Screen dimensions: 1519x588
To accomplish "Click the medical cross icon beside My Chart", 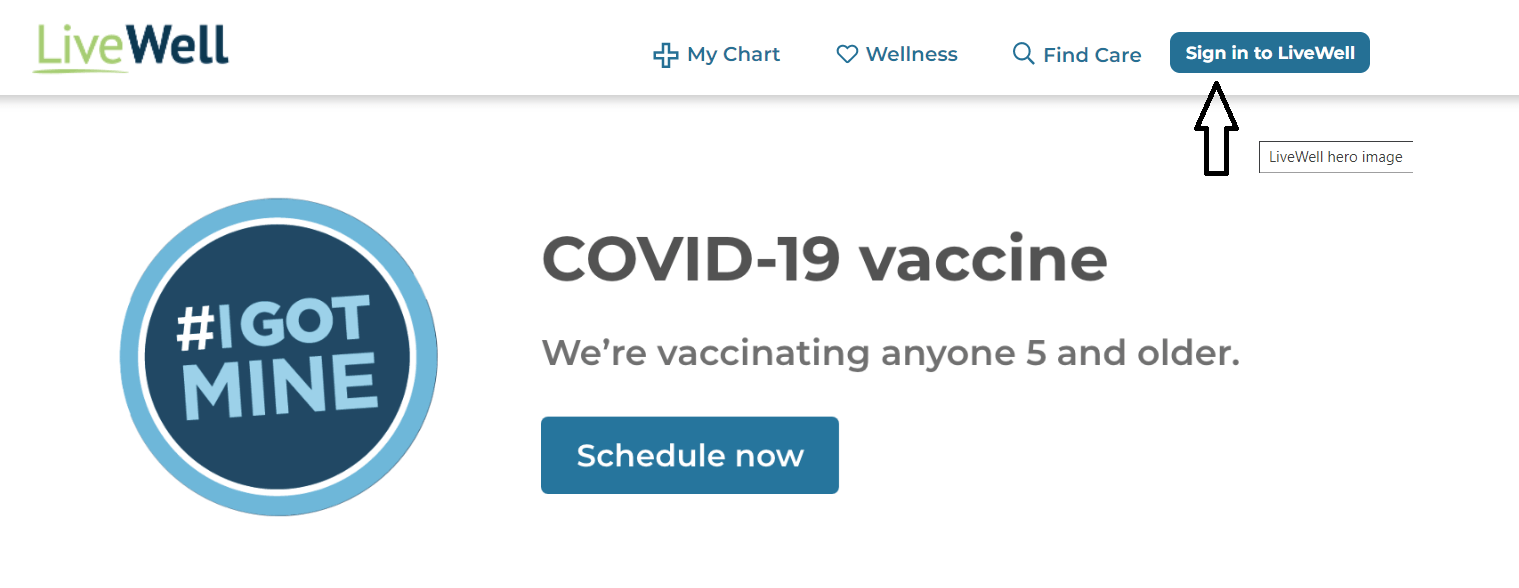I will pyautogui.click(x=665, y=54).
